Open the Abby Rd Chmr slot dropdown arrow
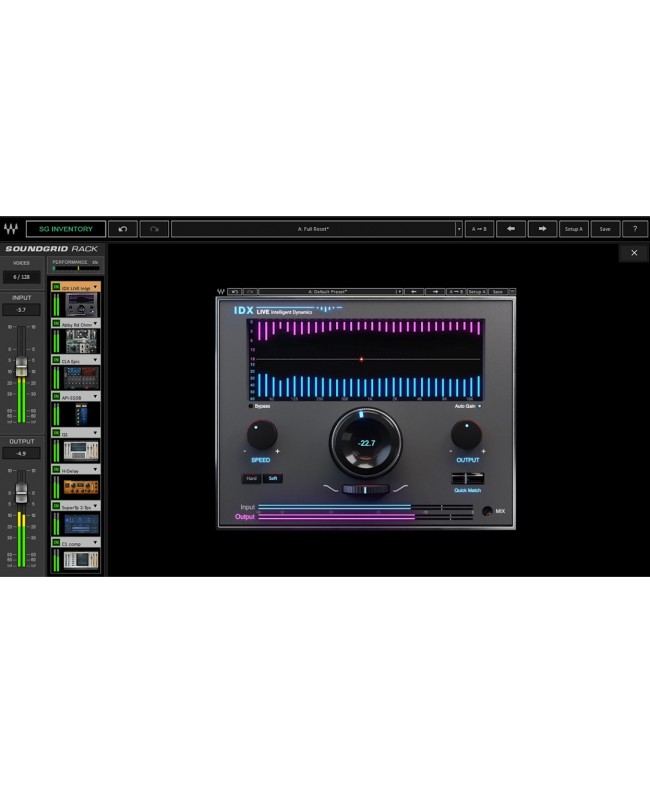650x794 pixels. 95,324
